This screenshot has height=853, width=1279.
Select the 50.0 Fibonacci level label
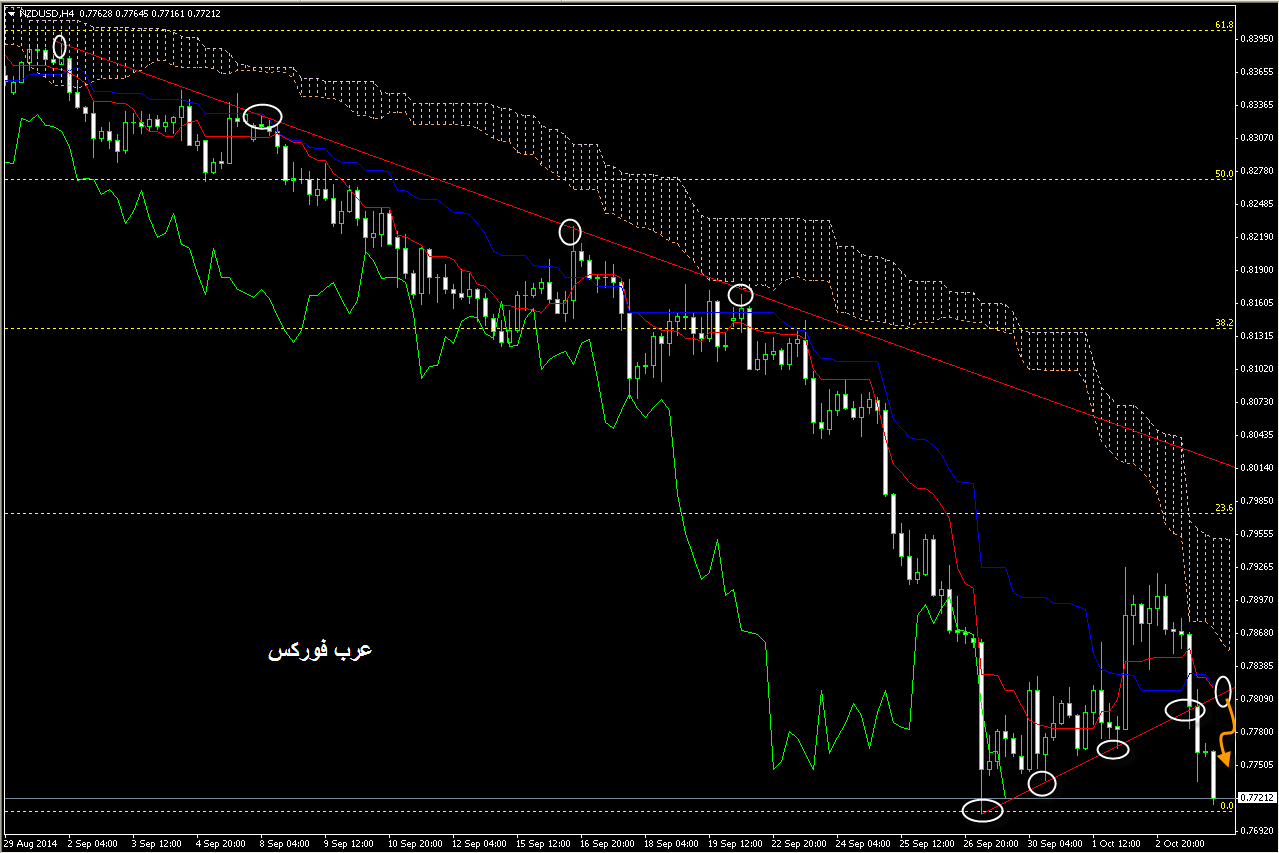(1224, 174)
